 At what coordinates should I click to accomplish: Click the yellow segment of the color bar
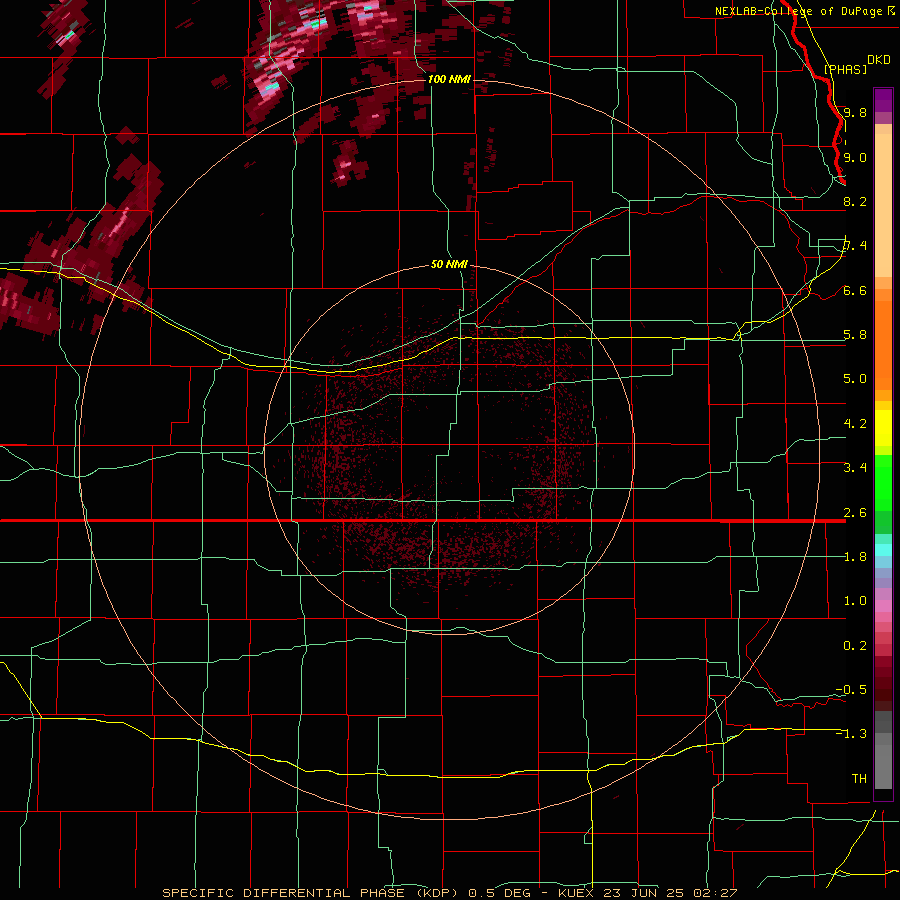coord(883,428)
